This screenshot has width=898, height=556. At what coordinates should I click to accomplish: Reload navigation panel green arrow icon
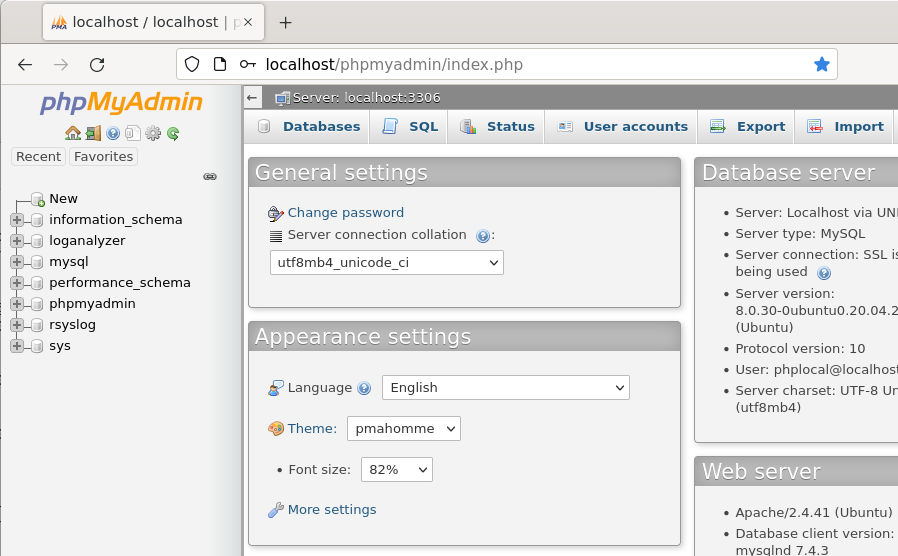pos(173,133)
